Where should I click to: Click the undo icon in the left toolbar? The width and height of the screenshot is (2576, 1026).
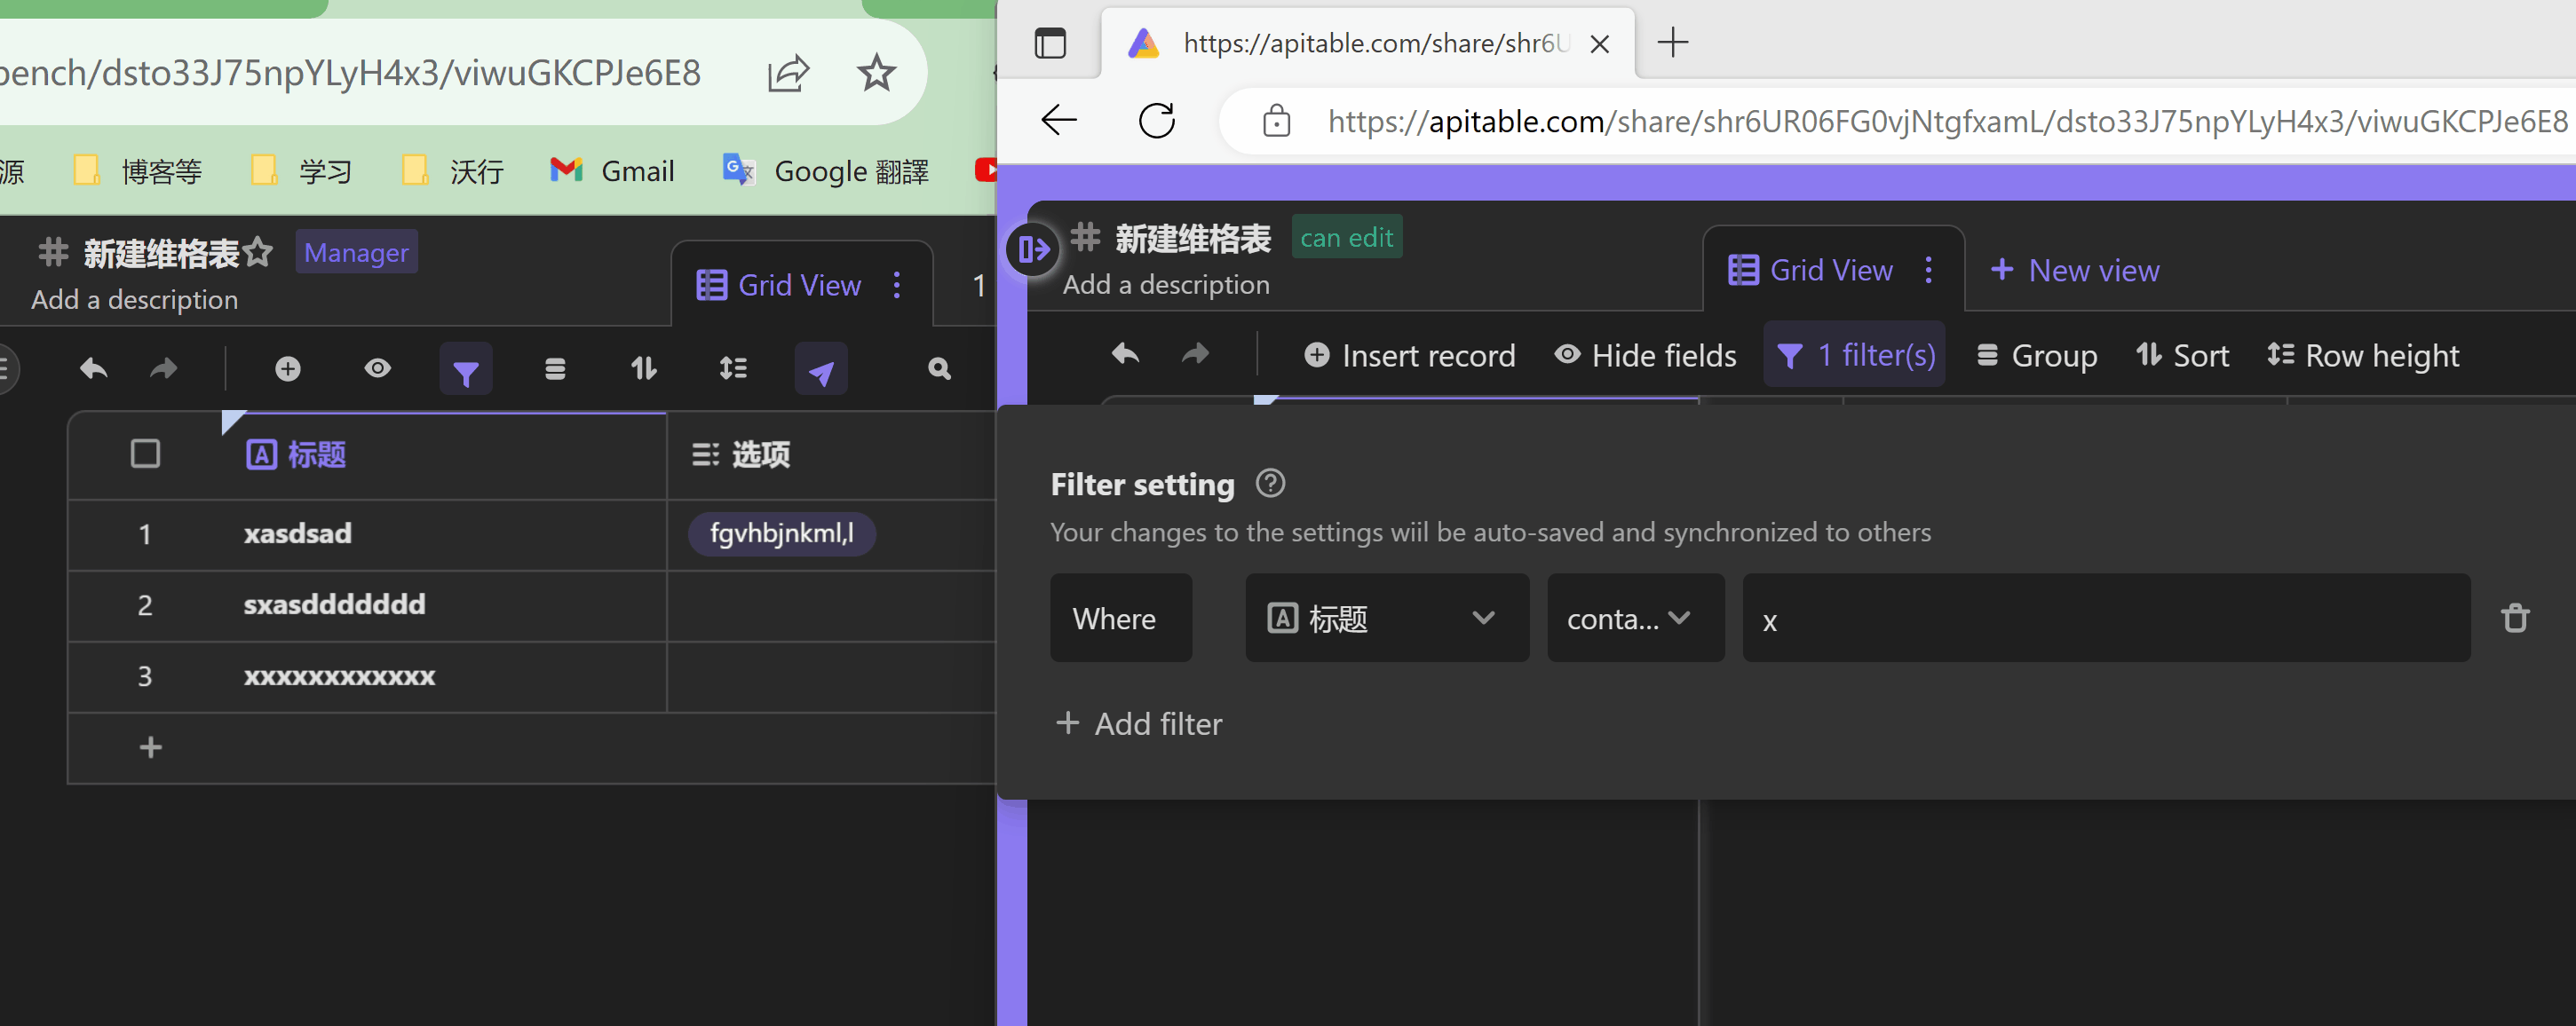[92, 368]
